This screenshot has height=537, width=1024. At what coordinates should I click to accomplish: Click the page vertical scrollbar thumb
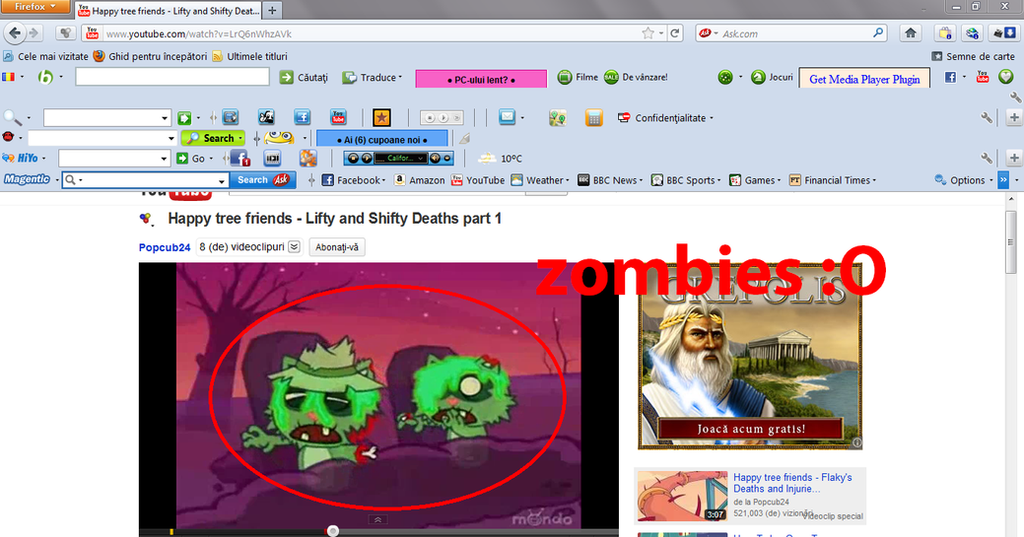[x=1011, y=242]
